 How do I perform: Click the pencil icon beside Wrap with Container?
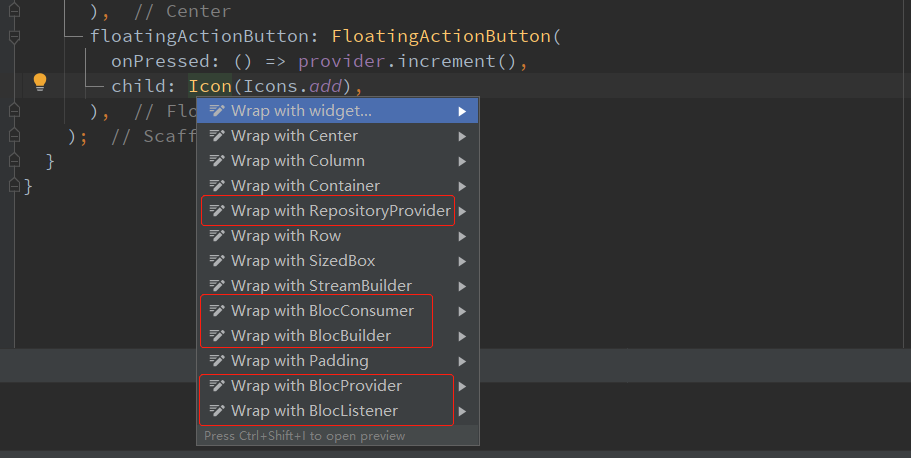point(217,186)
